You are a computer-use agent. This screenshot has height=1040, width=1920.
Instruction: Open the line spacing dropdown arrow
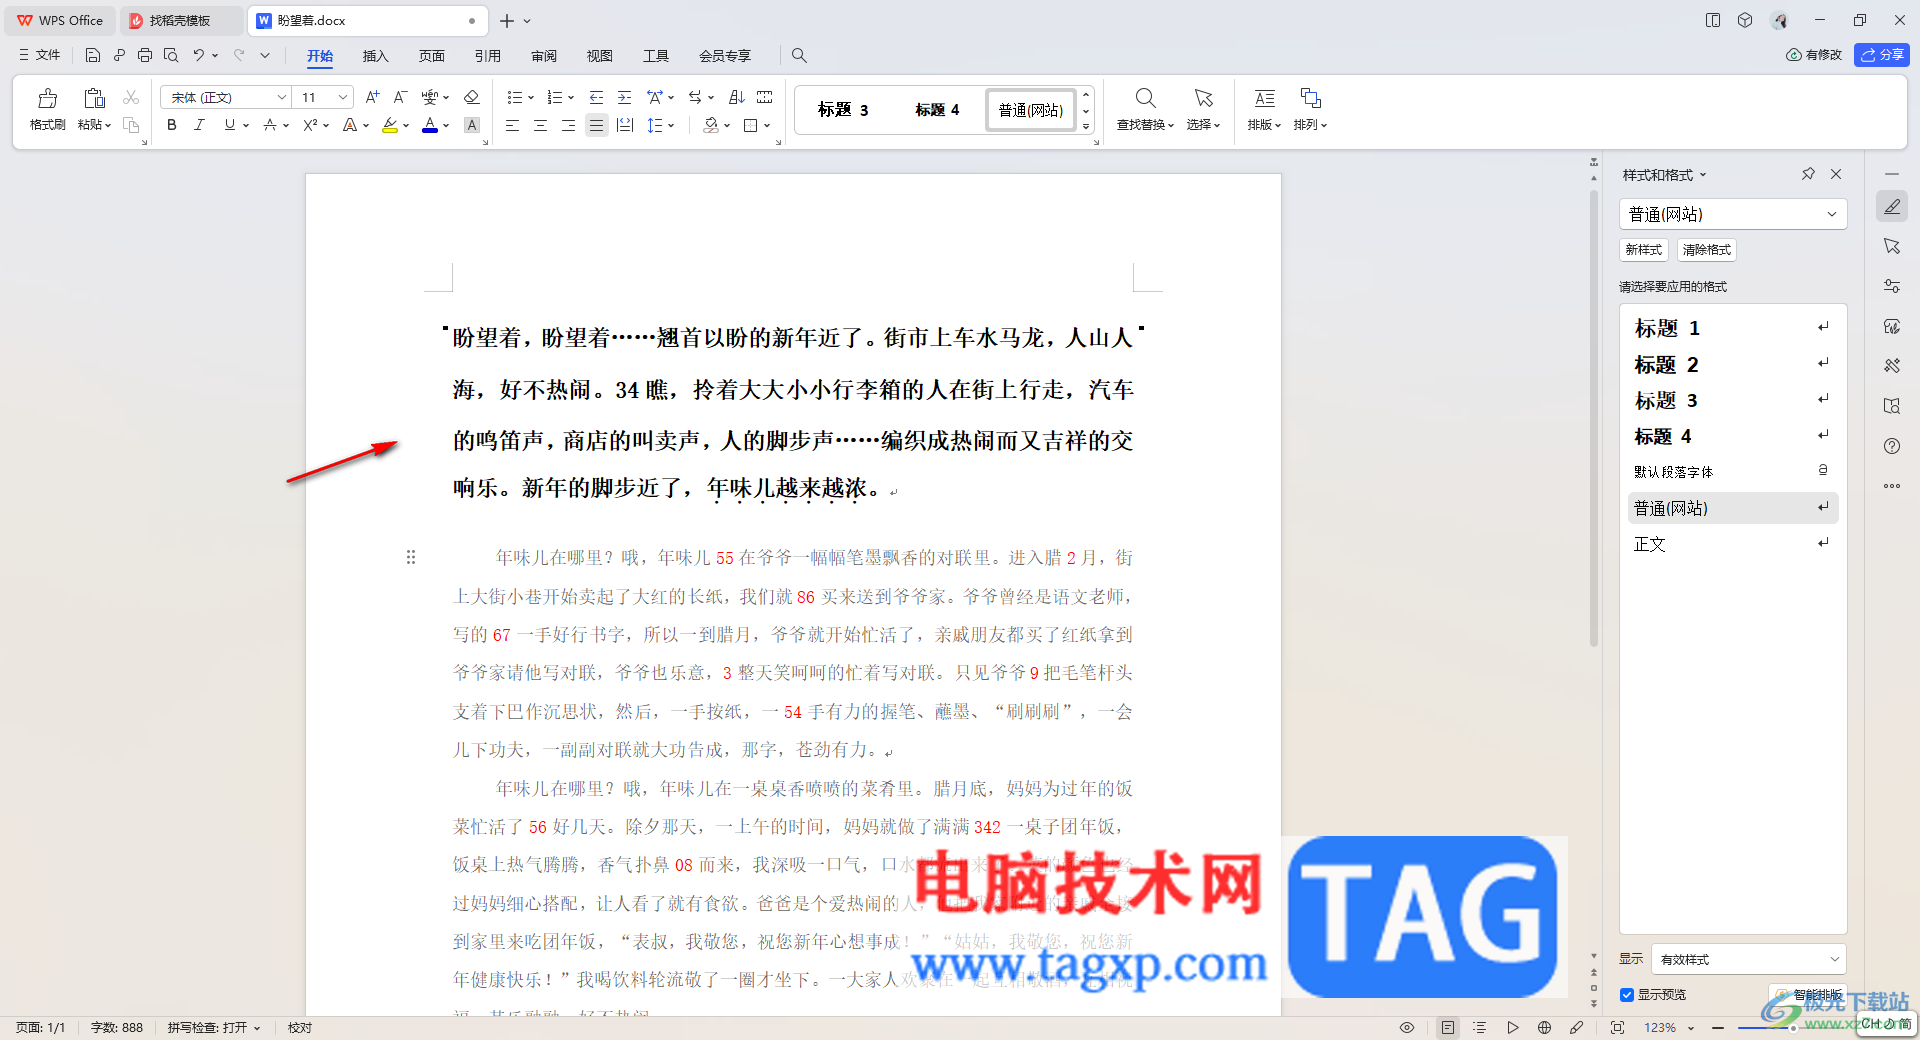tap(671, 126)
